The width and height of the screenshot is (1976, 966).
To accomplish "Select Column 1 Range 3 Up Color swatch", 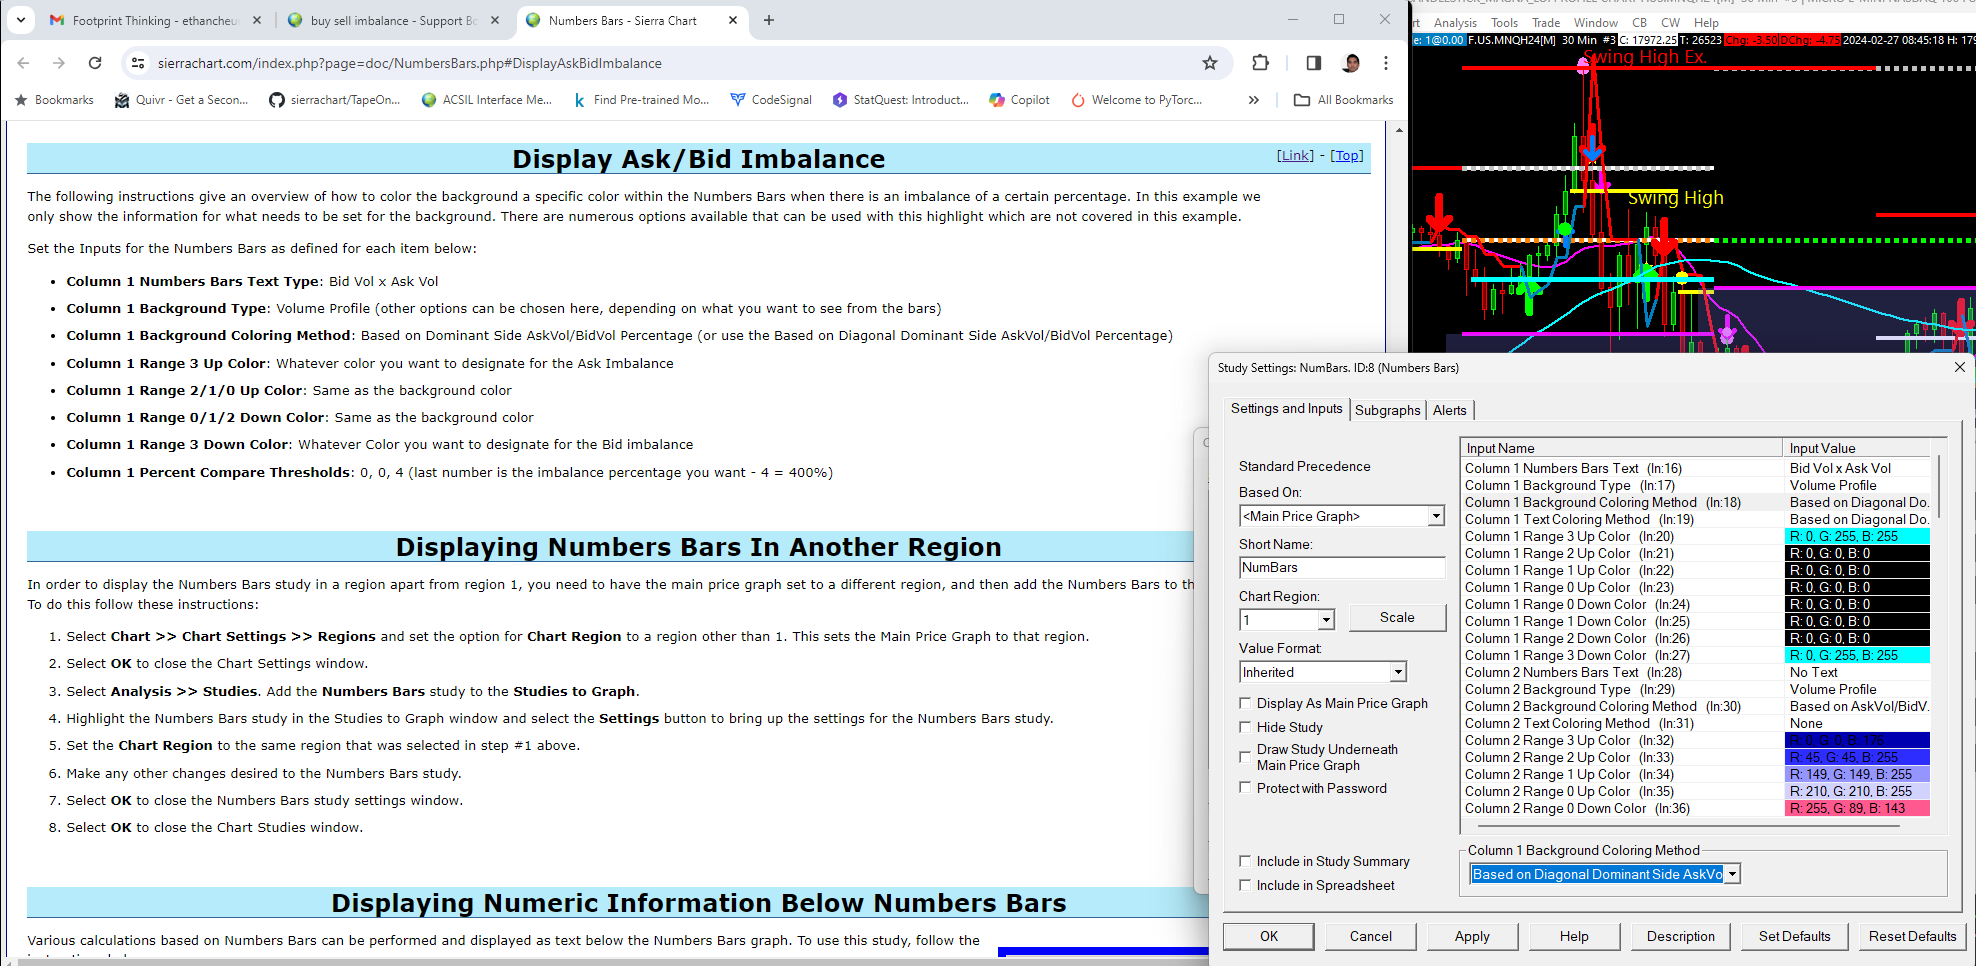I will point(1857,536).
